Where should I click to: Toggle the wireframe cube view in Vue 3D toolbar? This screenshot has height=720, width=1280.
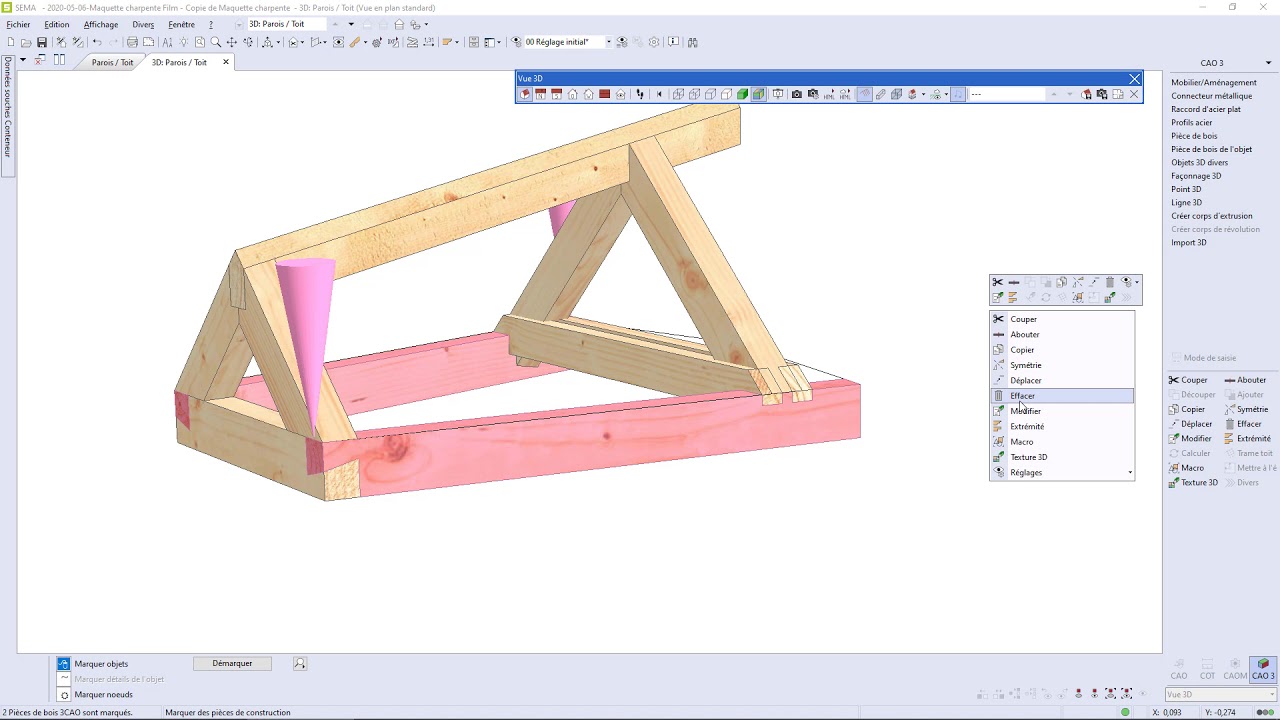(678, 94)
